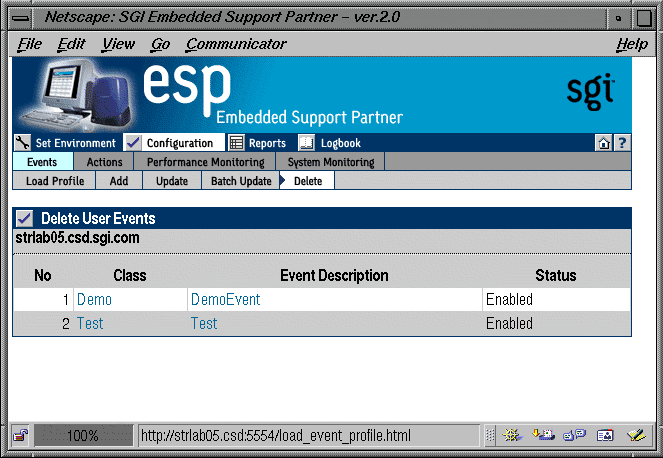Viewport: 663px width, 458px height.
Task: Click the Status column header
Action: coord(556,275)
